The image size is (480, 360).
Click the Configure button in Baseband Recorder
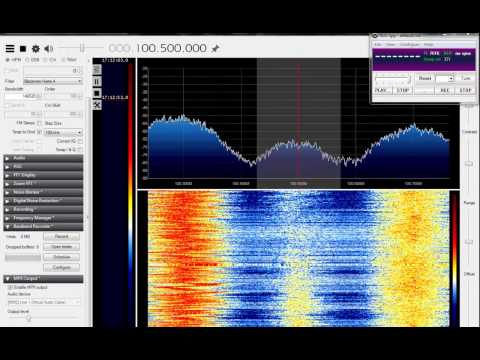coord(62,267)
